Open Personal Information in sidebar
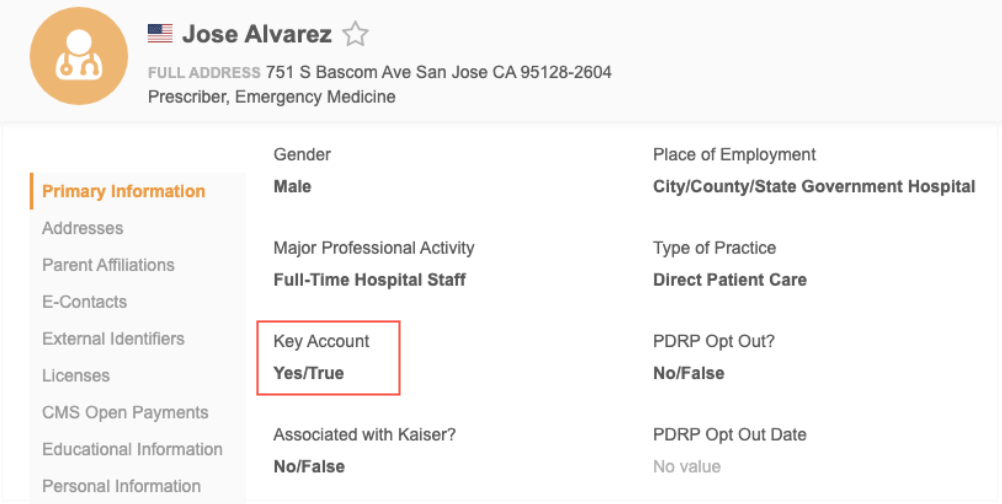The width and height of the screenshot is (1002, 504). pos(121,487)
